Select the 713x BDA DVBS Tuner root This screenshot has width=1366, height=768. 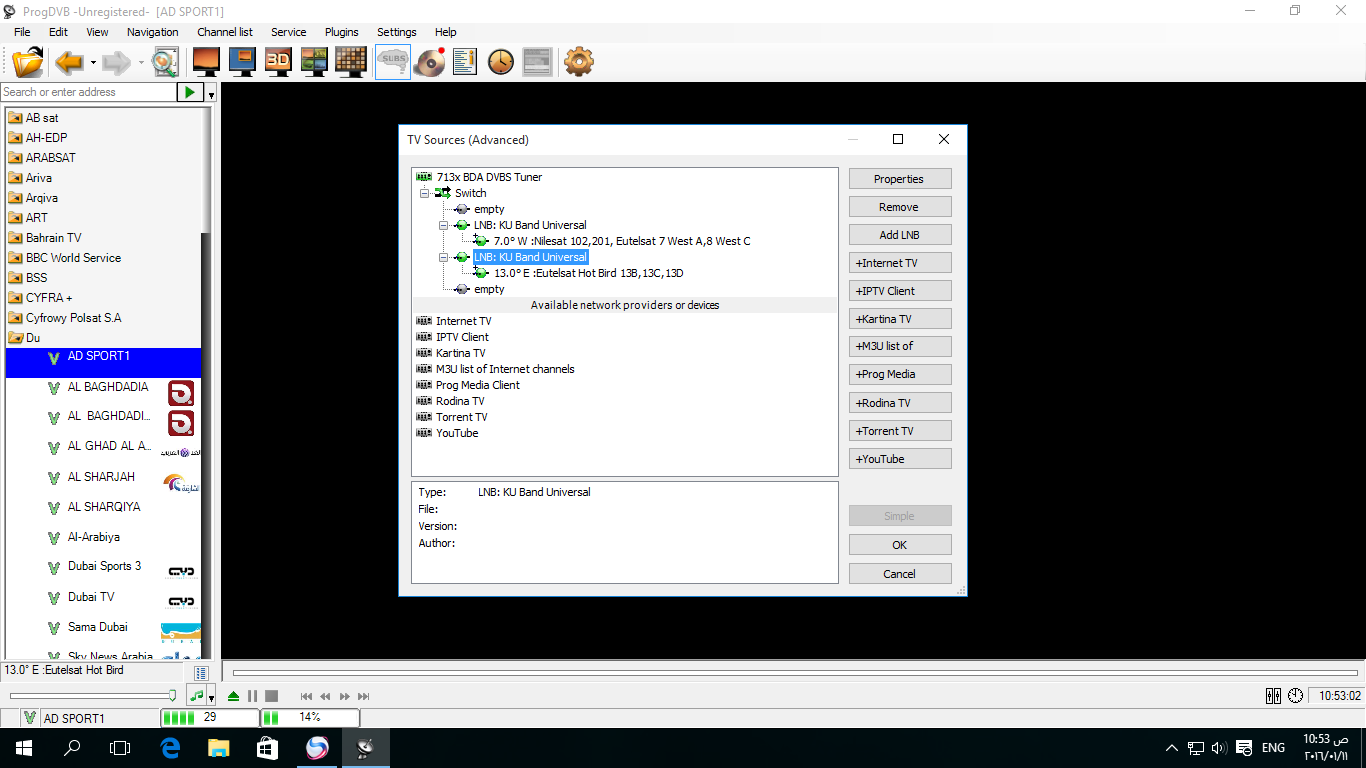click(489, 177)
